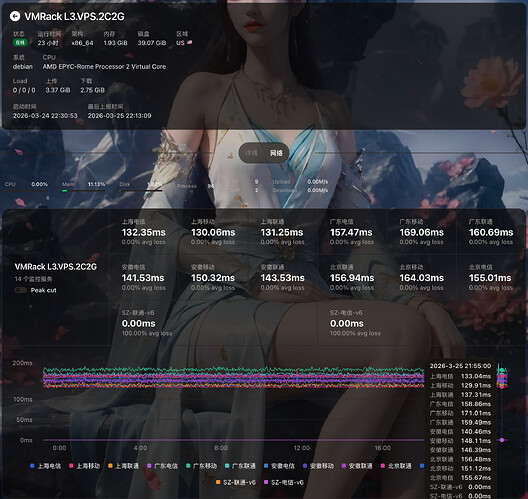Select the 上海电信 132.35ms latency card
Image resolution: width=528 pixels, height=499 pixels.
(145, 232)
